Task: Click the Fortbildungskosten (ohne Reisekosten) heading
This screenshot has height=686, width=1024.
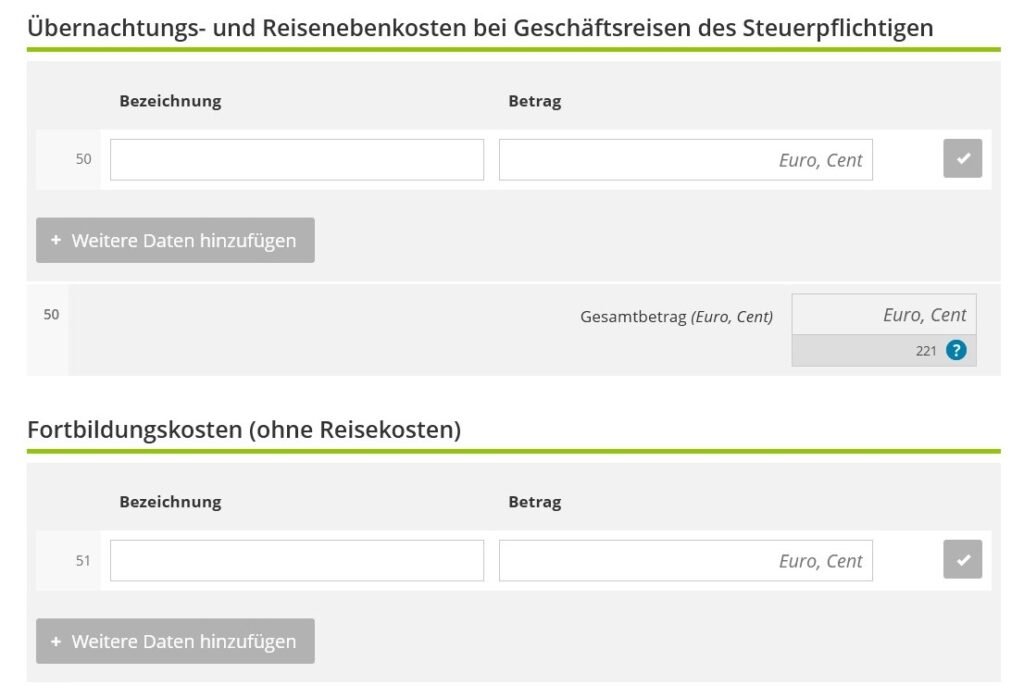Action: [x=244, y=430]
